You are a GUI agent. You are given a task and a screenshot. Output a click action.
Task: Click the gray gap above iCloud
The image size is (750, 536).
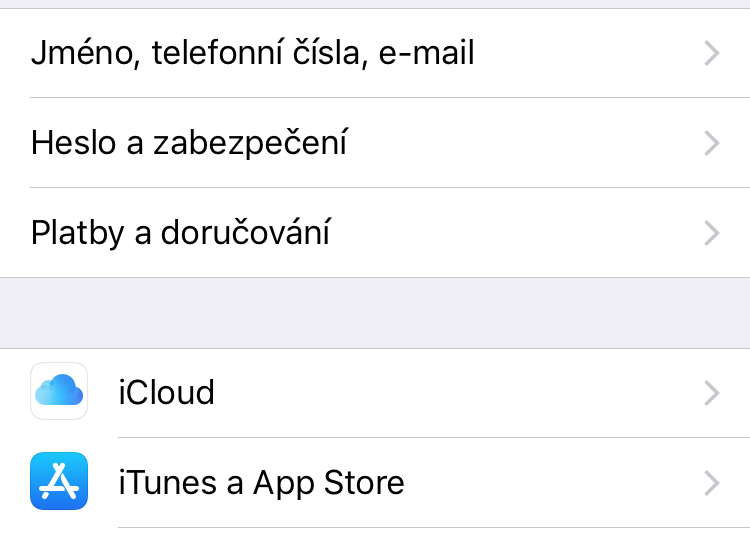click(x=375, y=313)
